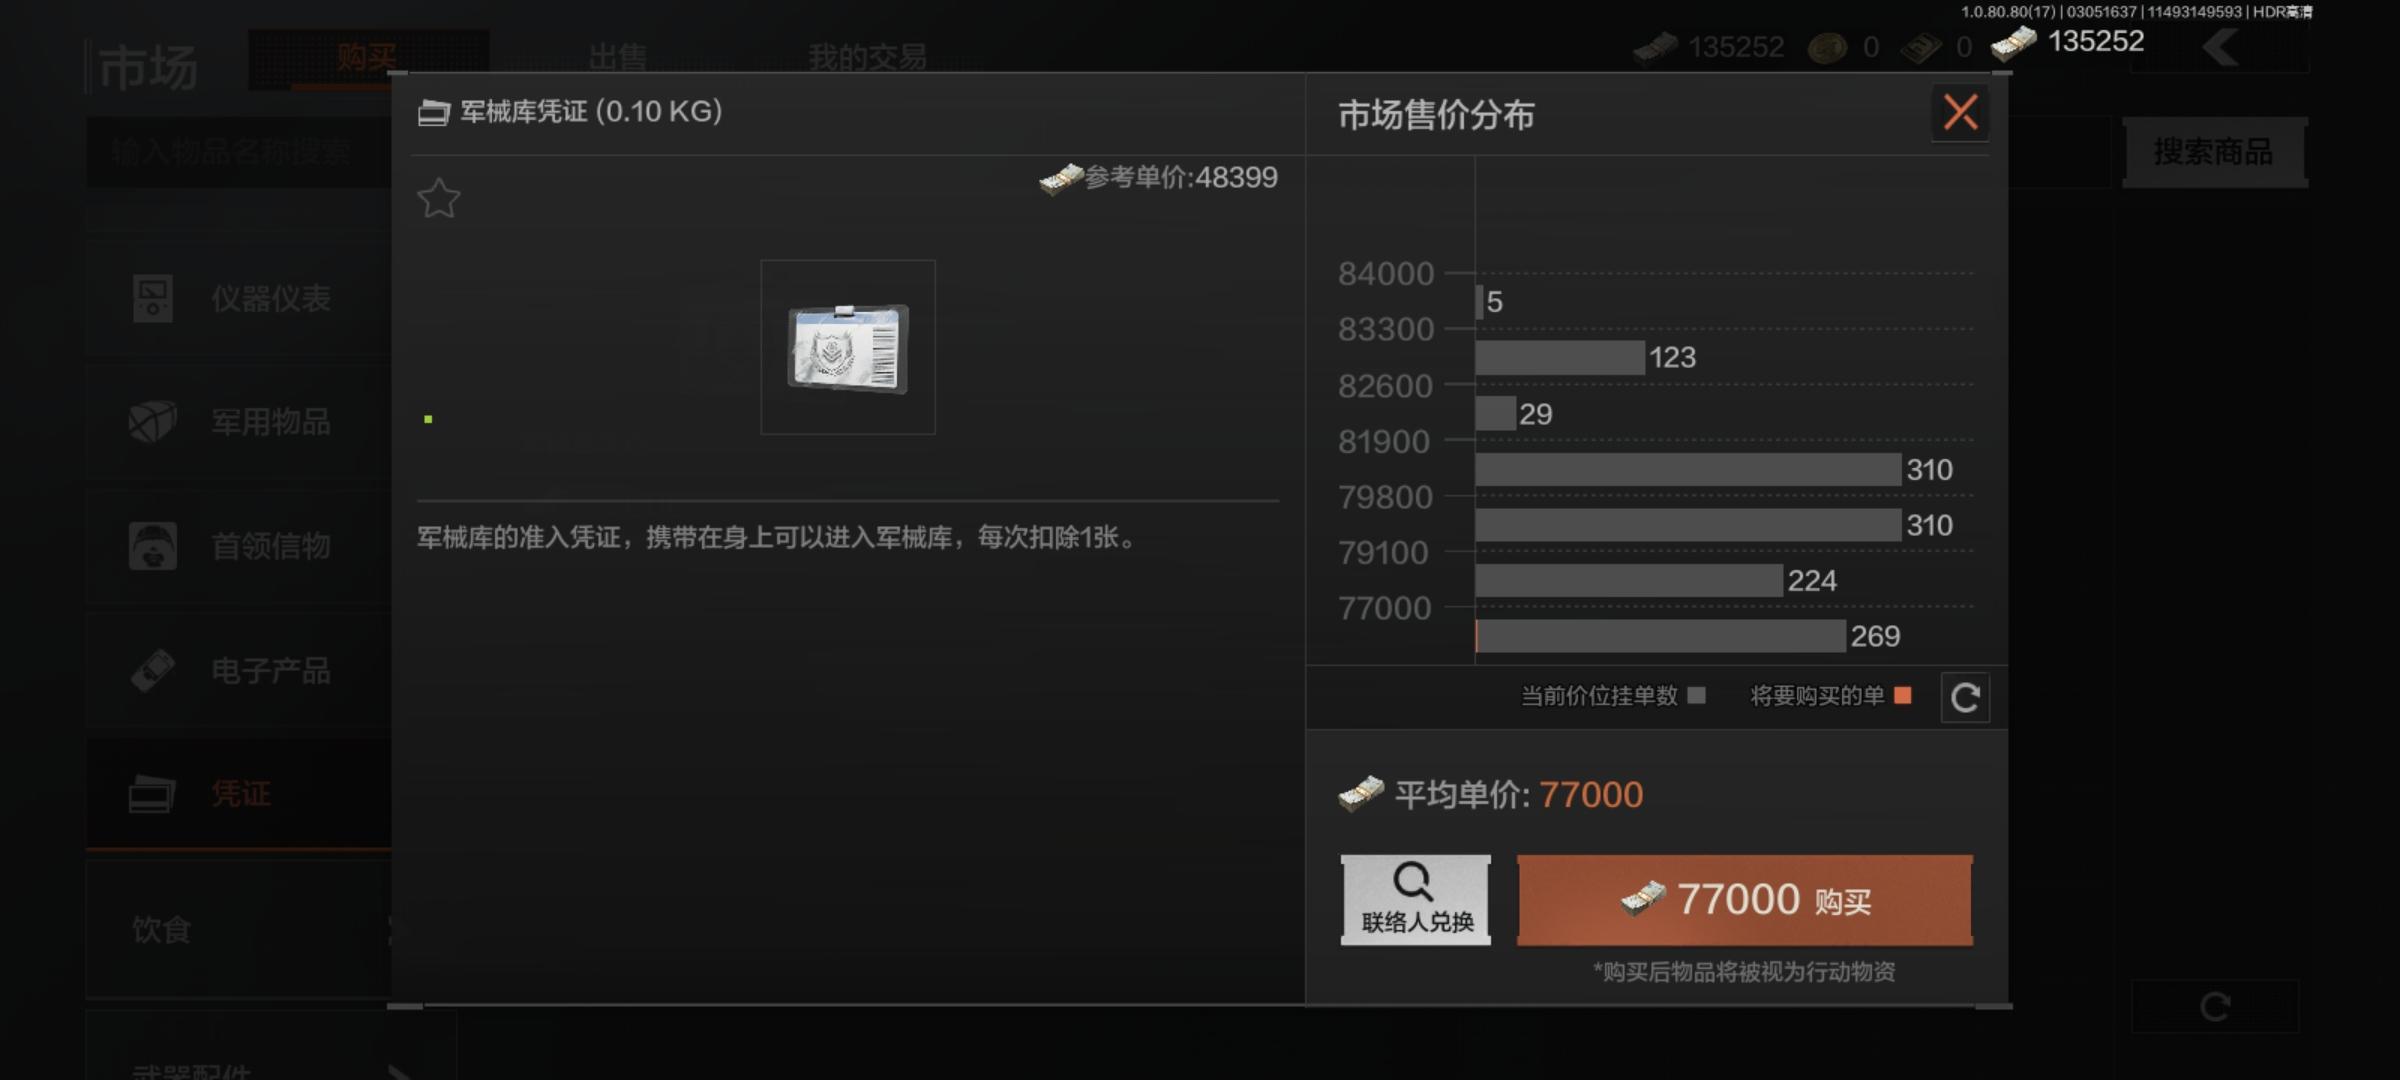Click the back arrow at top right
The image size is (2400, 1080).
pos(2220,47)
